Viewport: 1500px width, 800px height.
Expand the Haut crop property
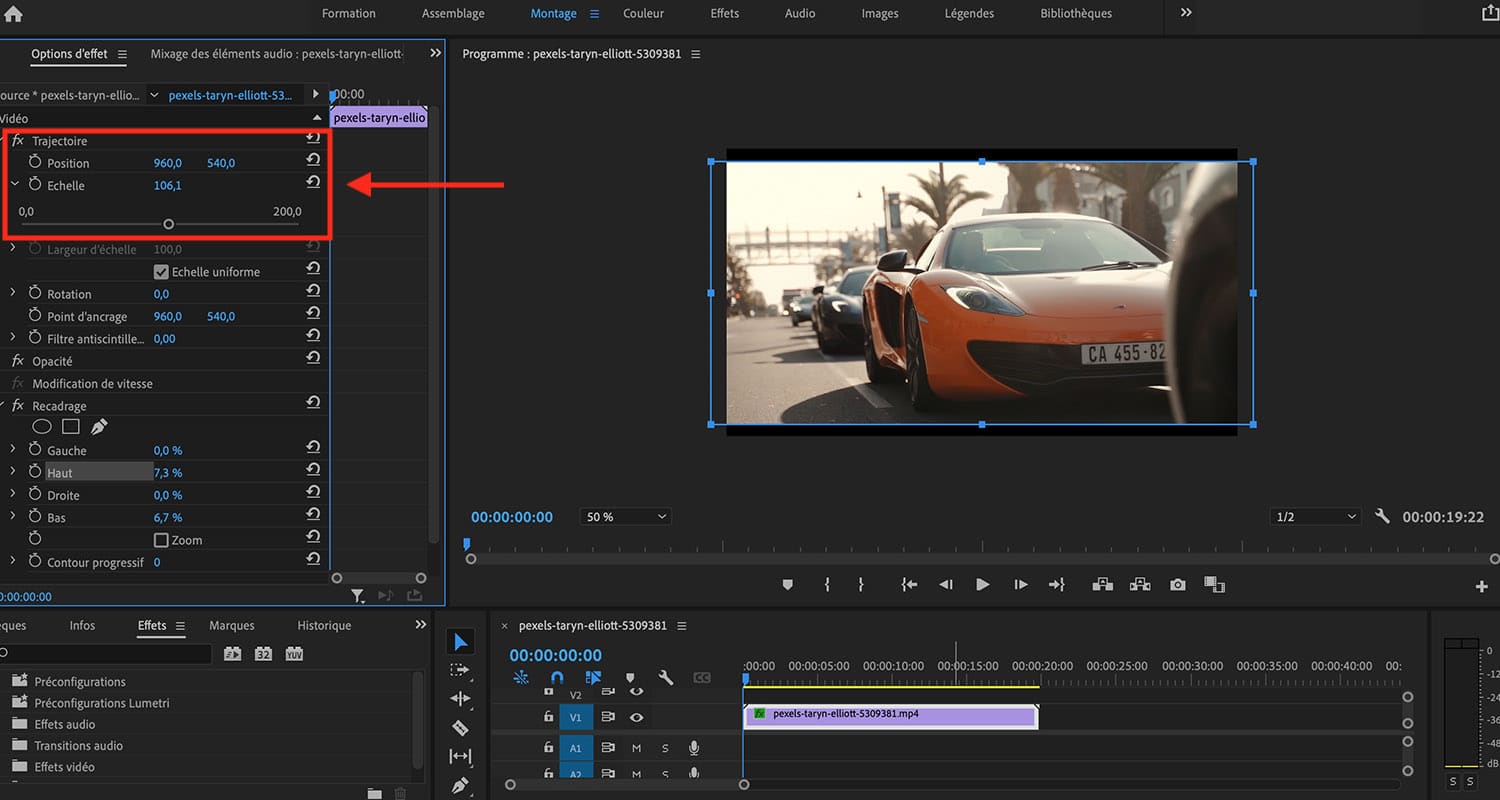13,472
